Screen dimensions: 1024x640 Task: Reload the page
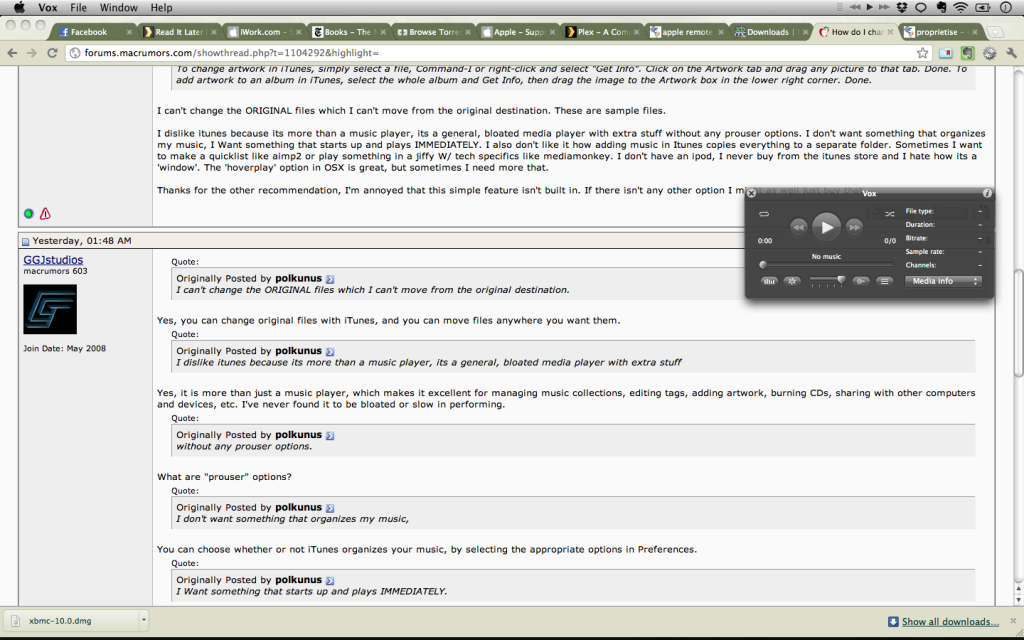point(52,53)
